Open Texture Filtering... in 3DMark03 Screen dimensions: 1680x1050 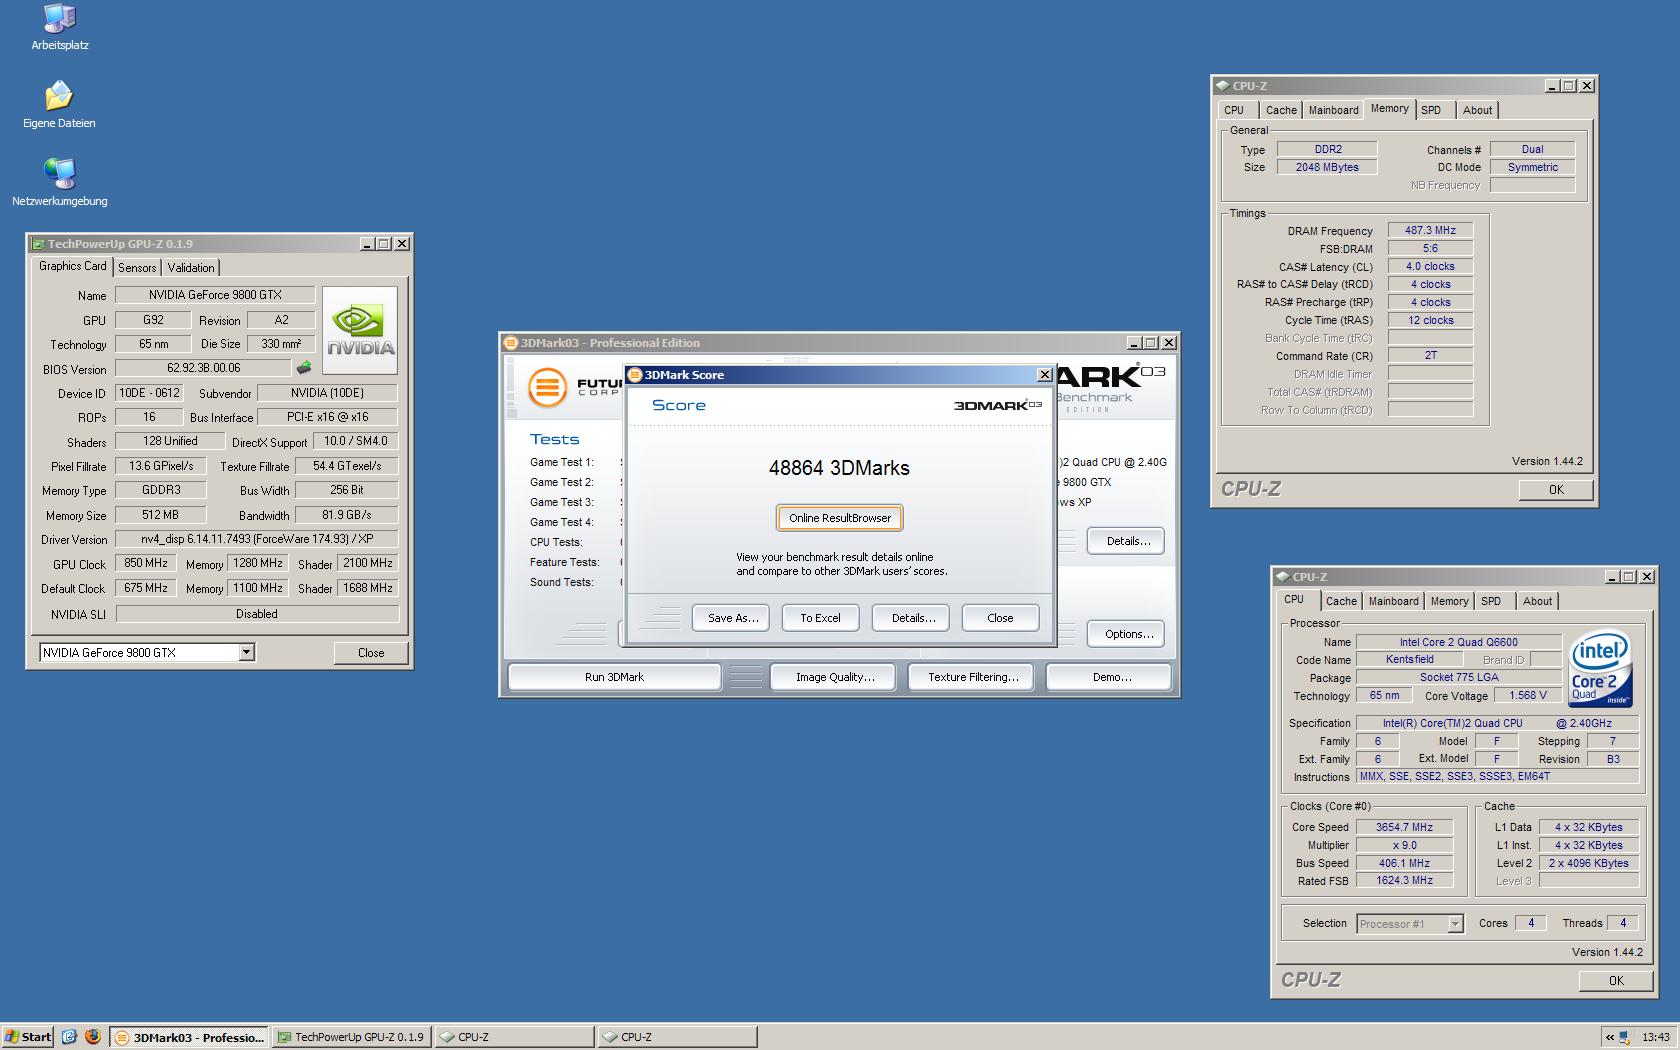[x=973, y=677]
